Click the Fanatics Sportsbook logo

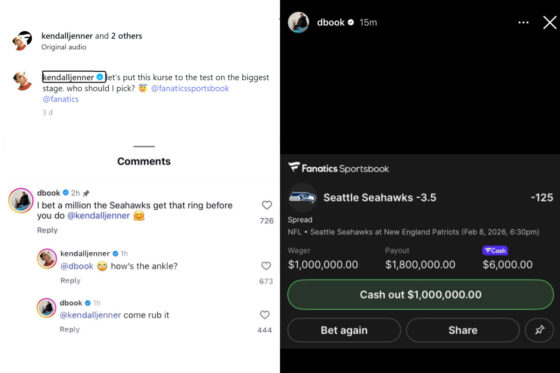click(338, 168)
